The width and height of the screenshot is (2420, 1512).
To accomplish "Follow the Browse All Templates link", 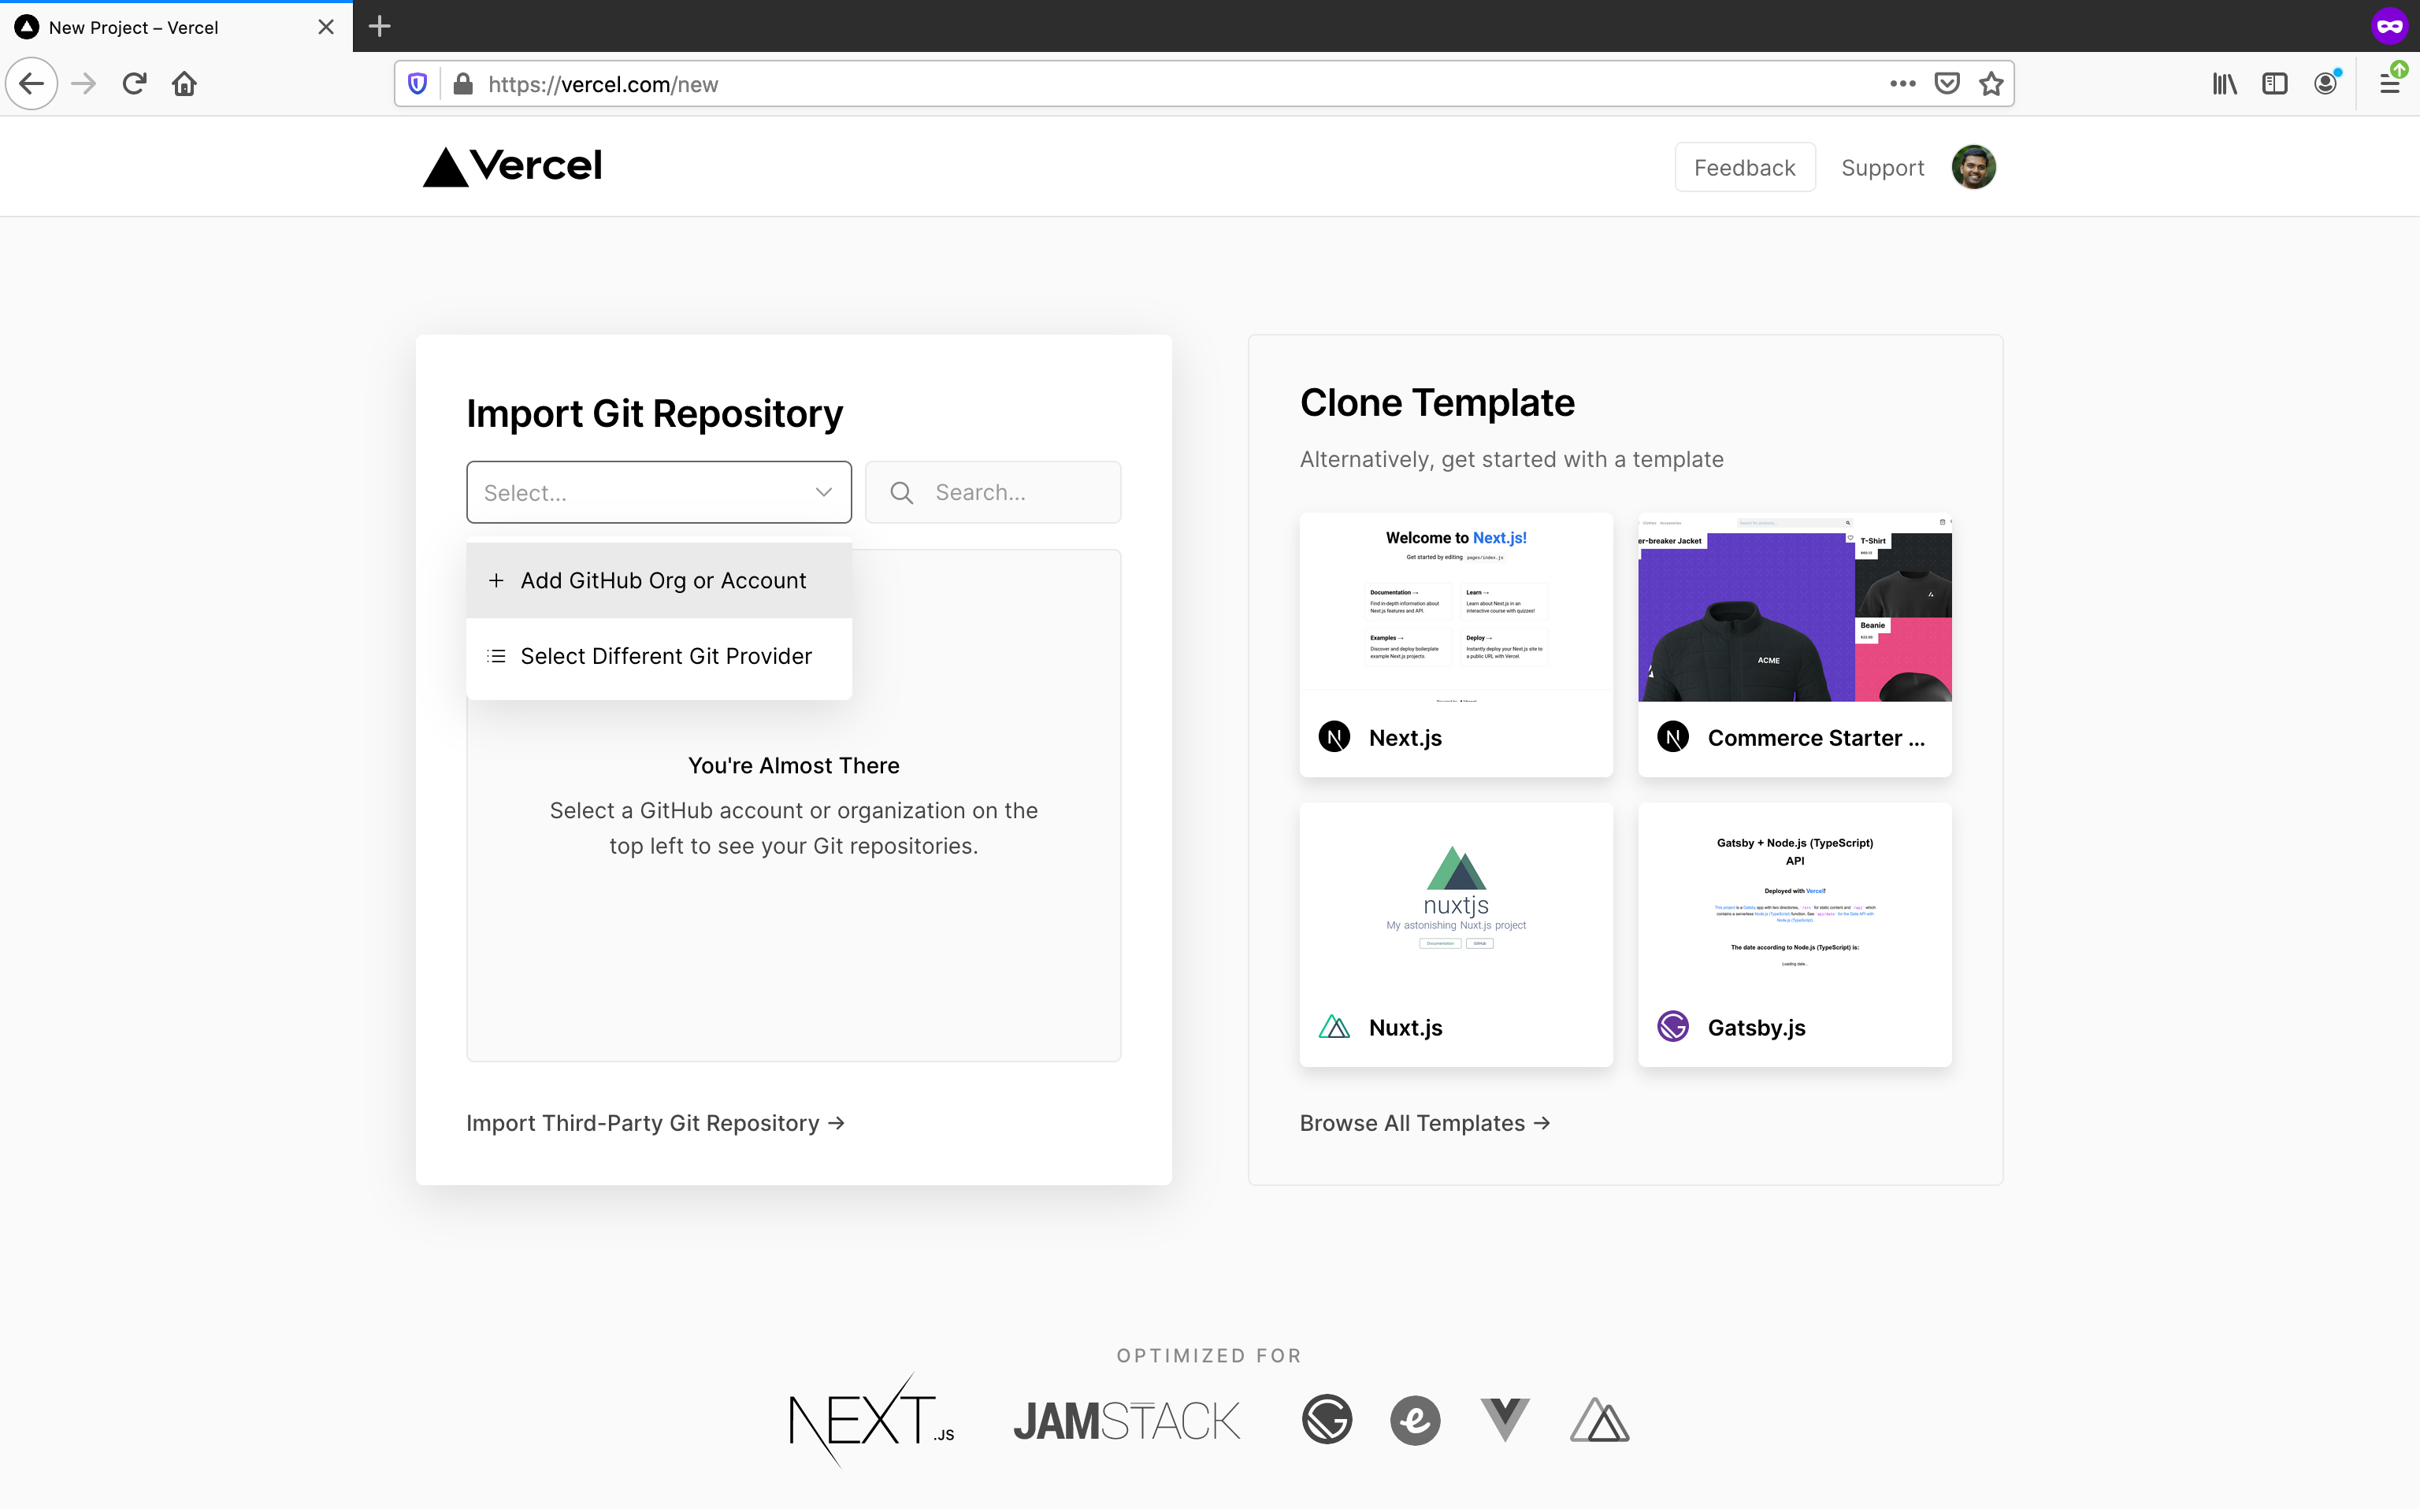I will click(x=1424, y=1123).
